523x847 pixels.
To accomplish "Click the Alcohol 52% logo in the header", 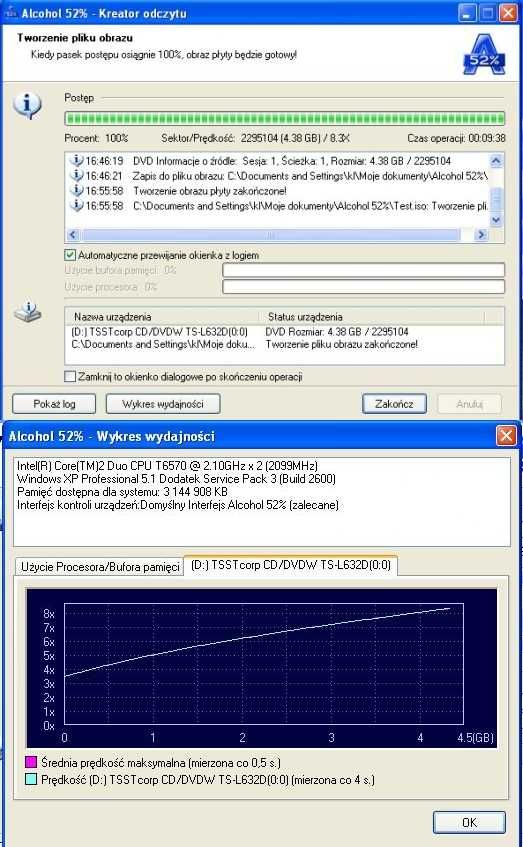I will (x=484, y=54).
